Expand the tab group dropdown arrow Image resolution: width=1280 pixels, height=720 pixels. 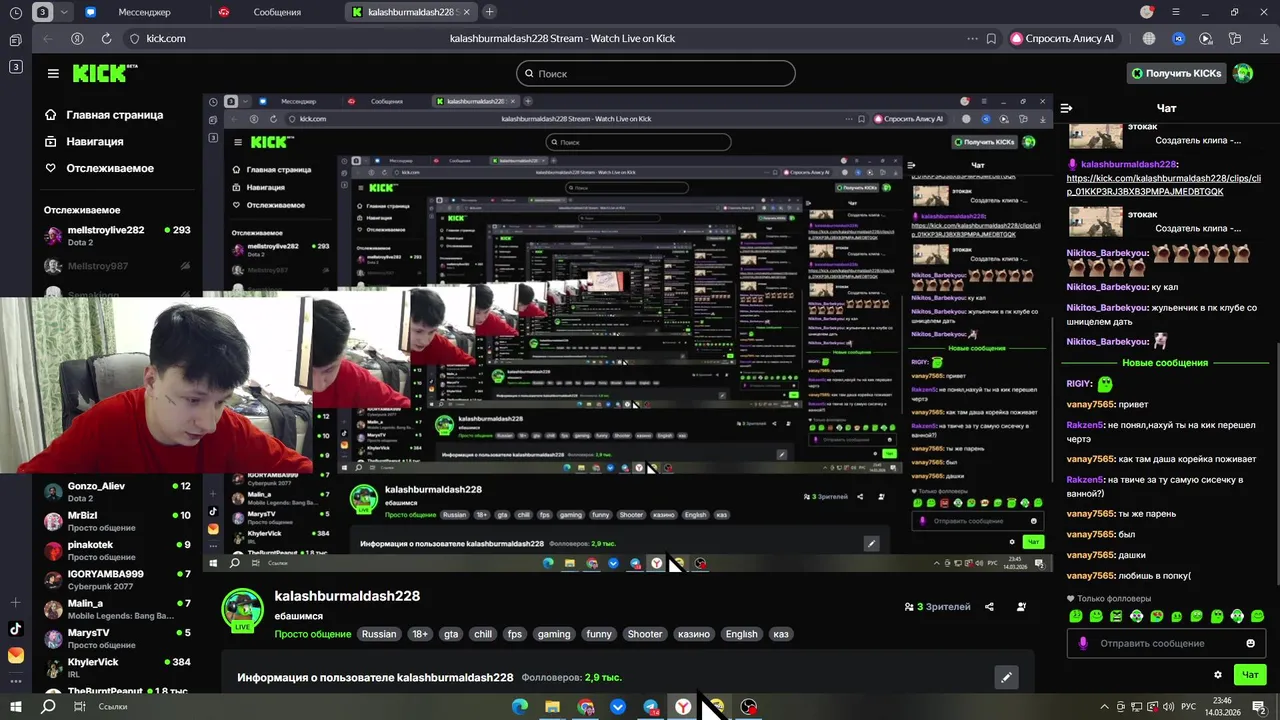pos(65,12)
